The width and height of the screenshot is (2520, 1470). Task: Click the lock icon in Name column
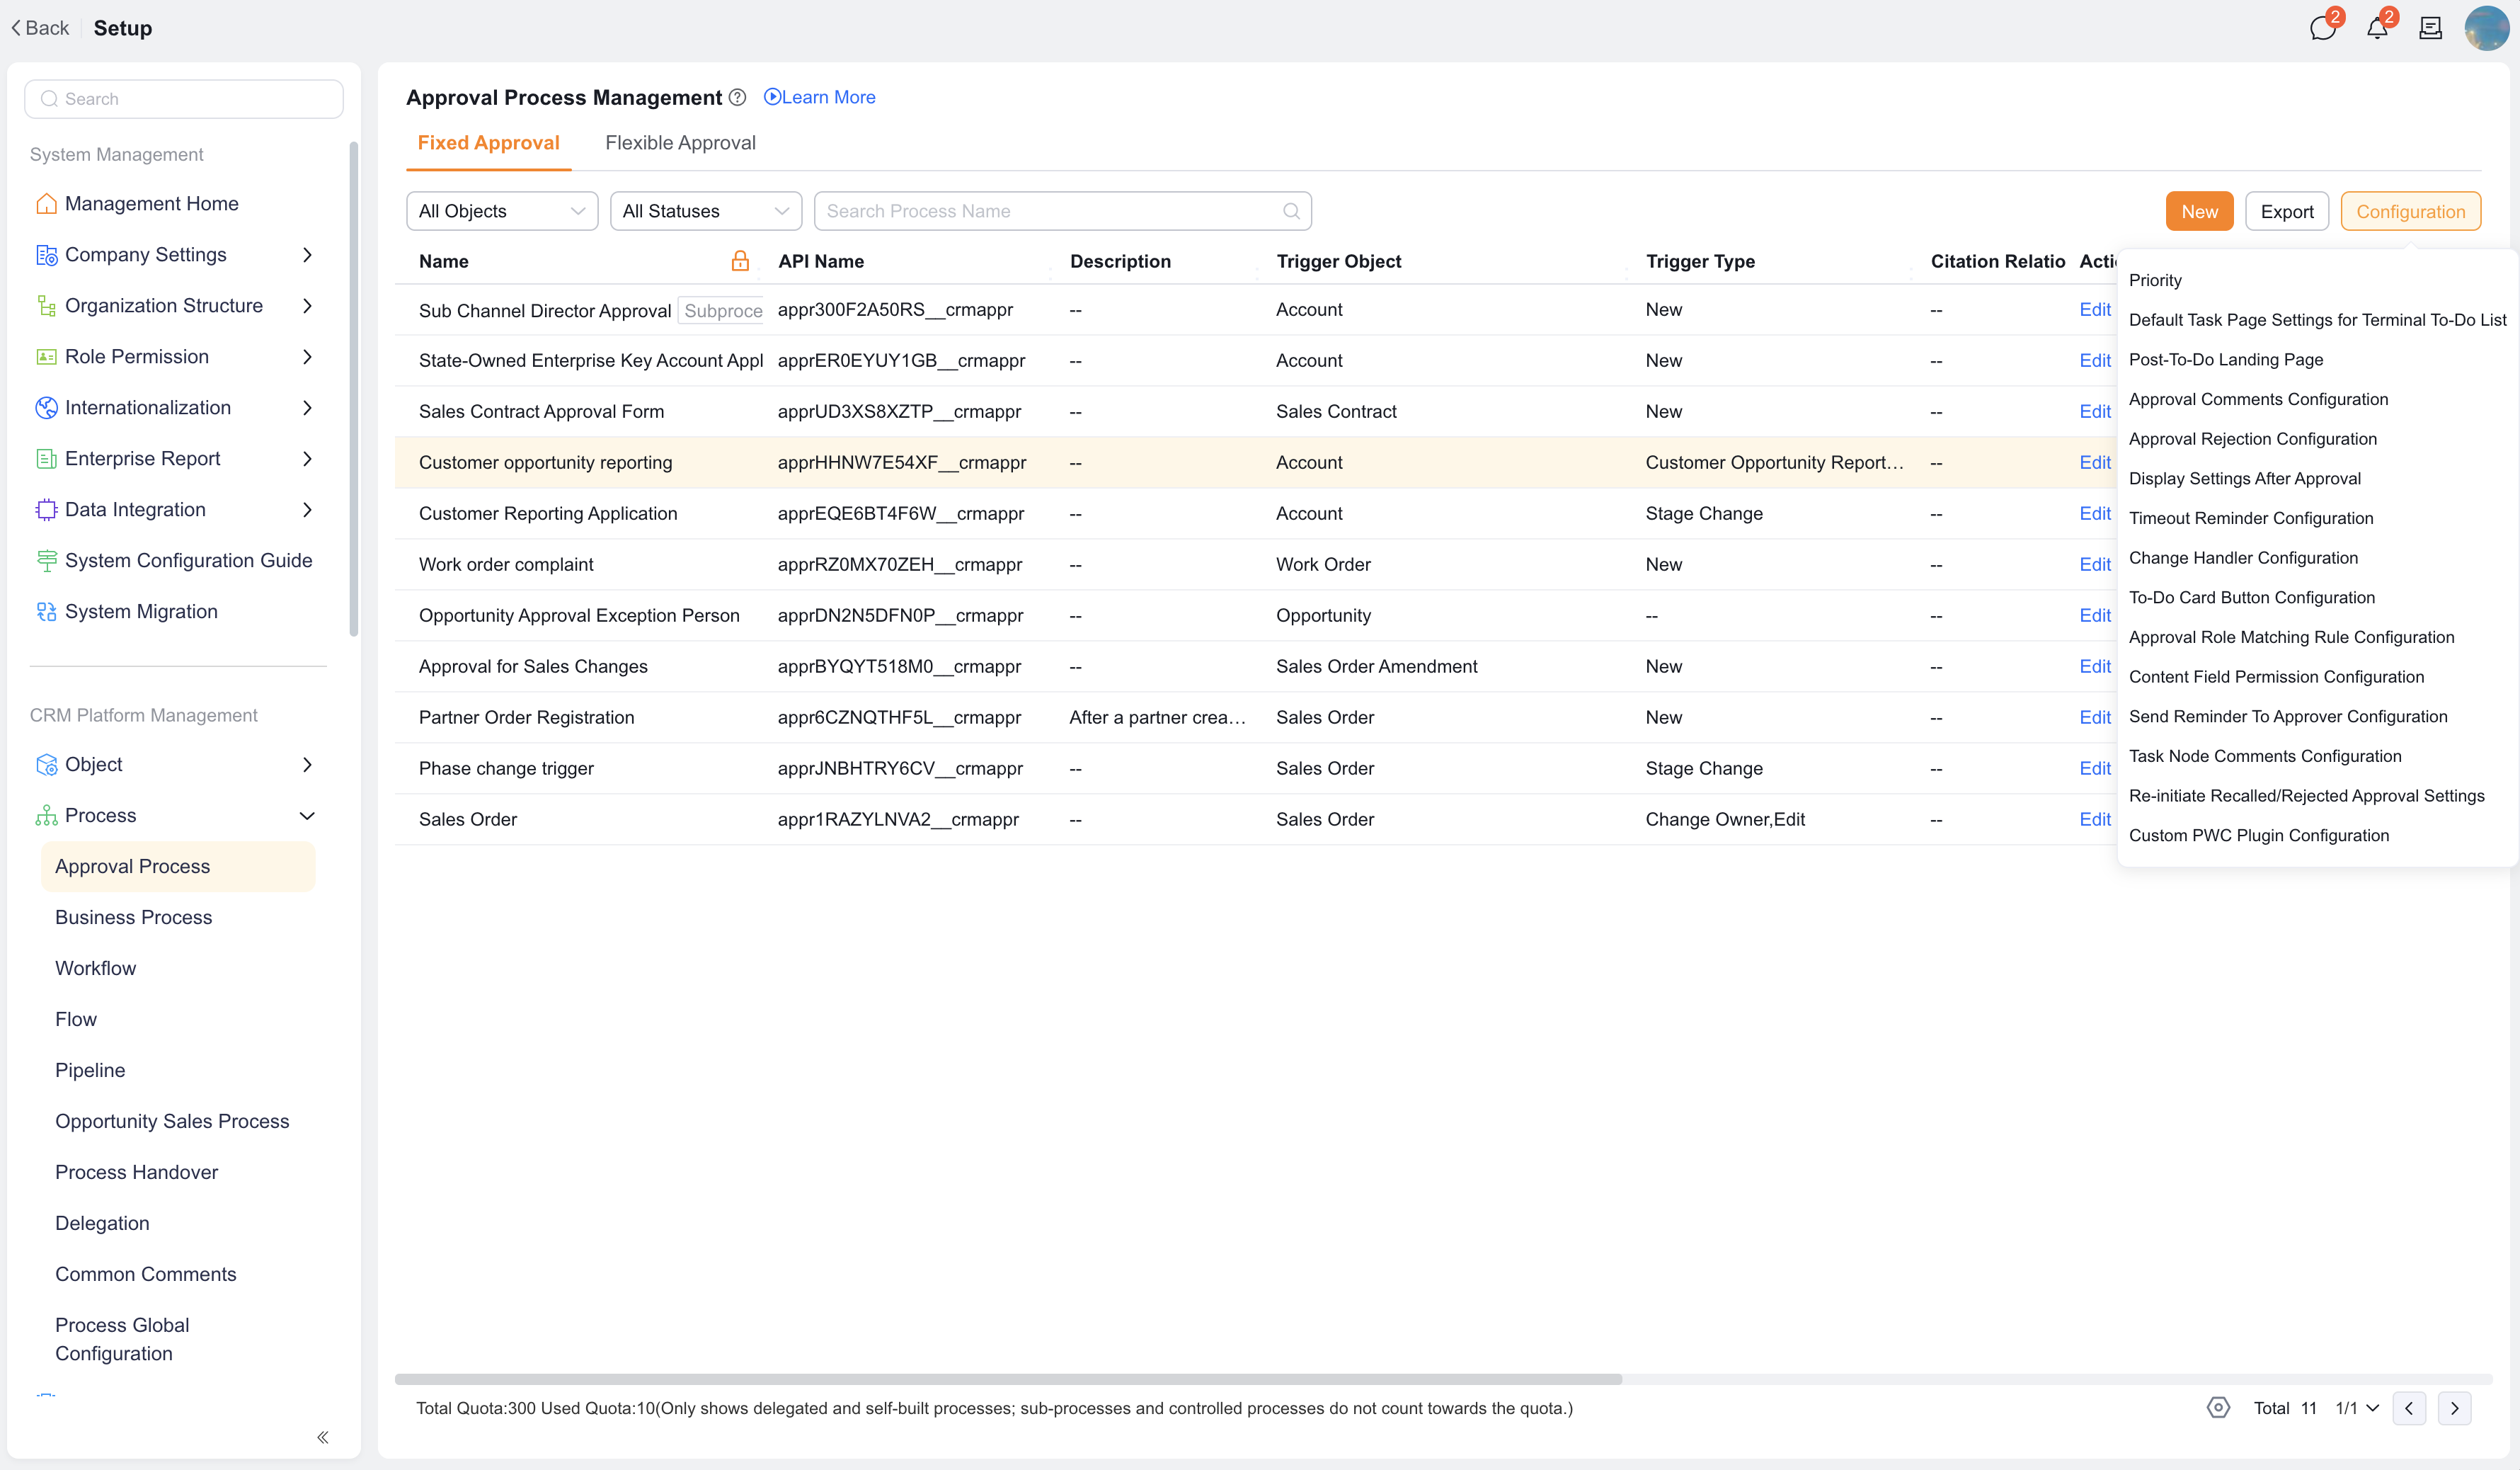740,261
